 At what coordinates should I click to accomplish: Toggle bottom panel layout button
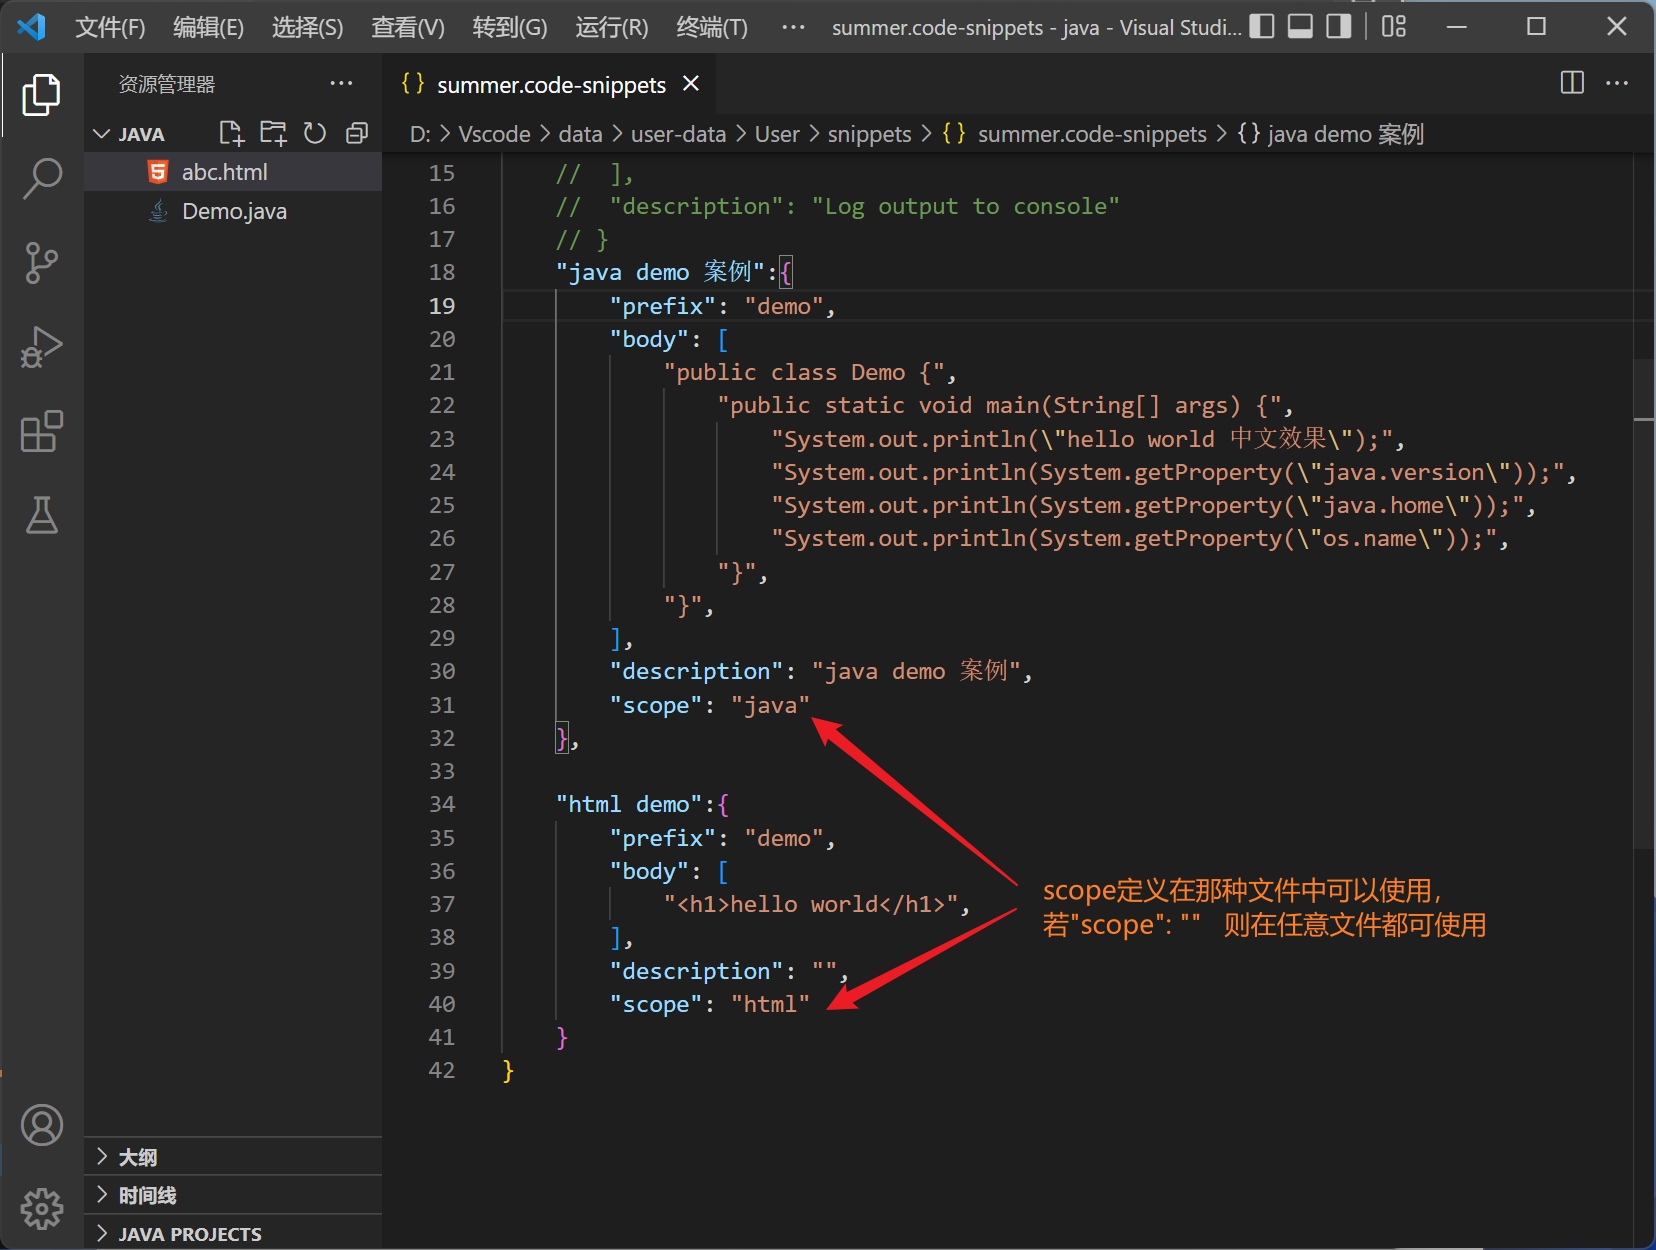(x=1300, y=27)
